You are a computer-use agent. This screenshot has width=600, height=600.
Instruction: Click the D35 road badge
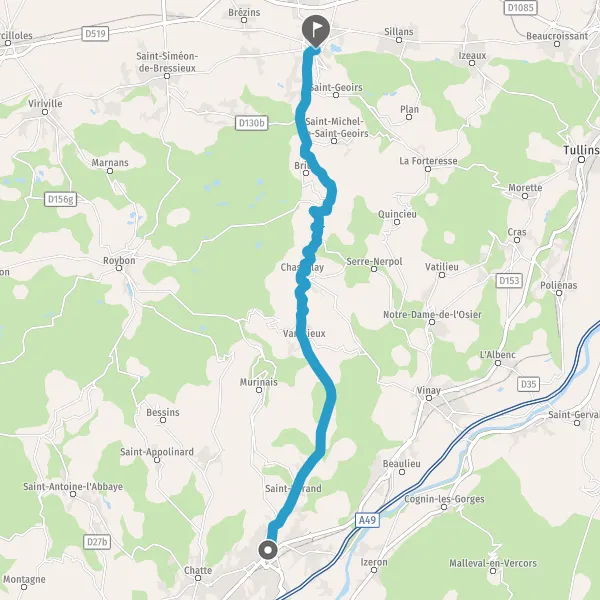pyautogui.click(x=528, y=384)
